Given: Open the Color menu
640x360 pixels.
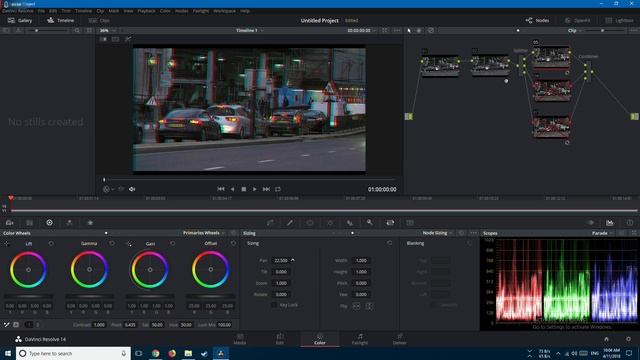Looking at the screenshot, I should pos(165,11).
